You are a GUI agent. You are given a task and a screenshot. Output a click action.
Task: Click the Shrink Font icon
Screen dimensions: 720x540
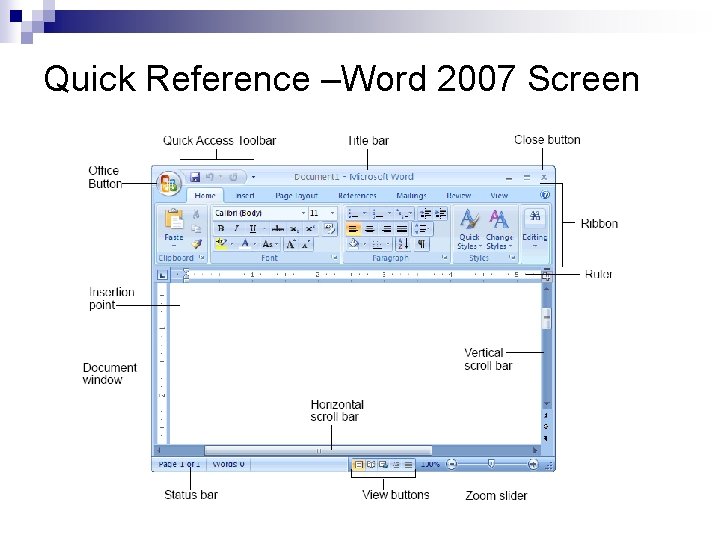pos(306,244)
